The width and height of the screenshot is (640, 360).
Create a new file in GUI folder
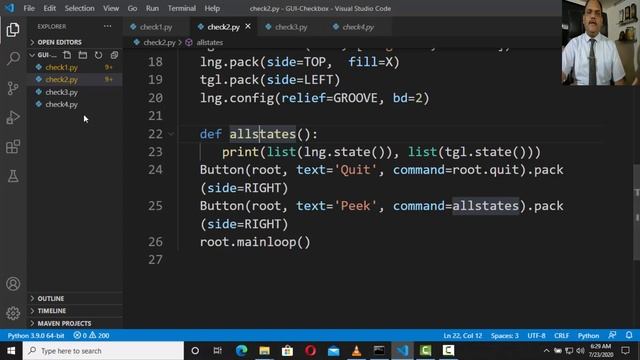(67, 55)
